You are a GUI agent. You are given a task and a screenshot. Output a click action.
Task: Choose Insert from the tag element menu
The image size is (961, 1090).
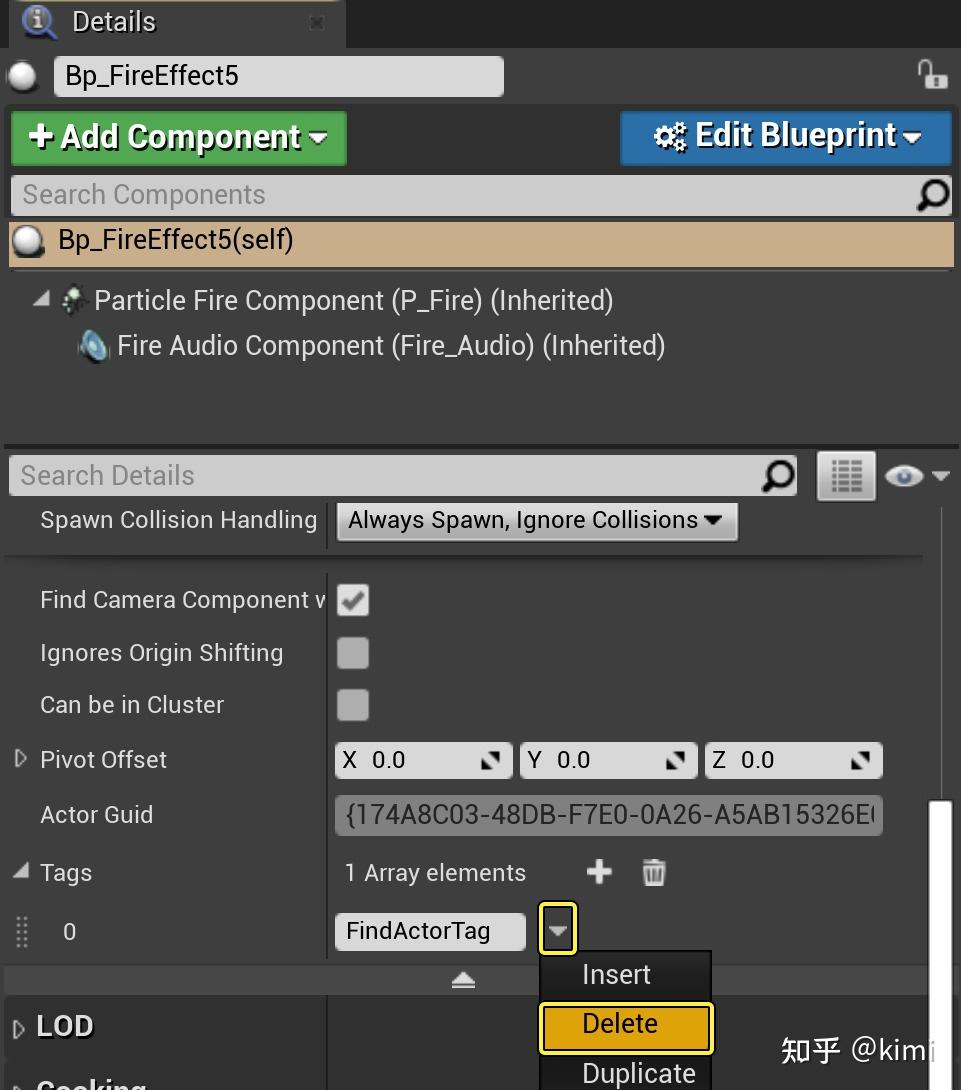[617, 975]
